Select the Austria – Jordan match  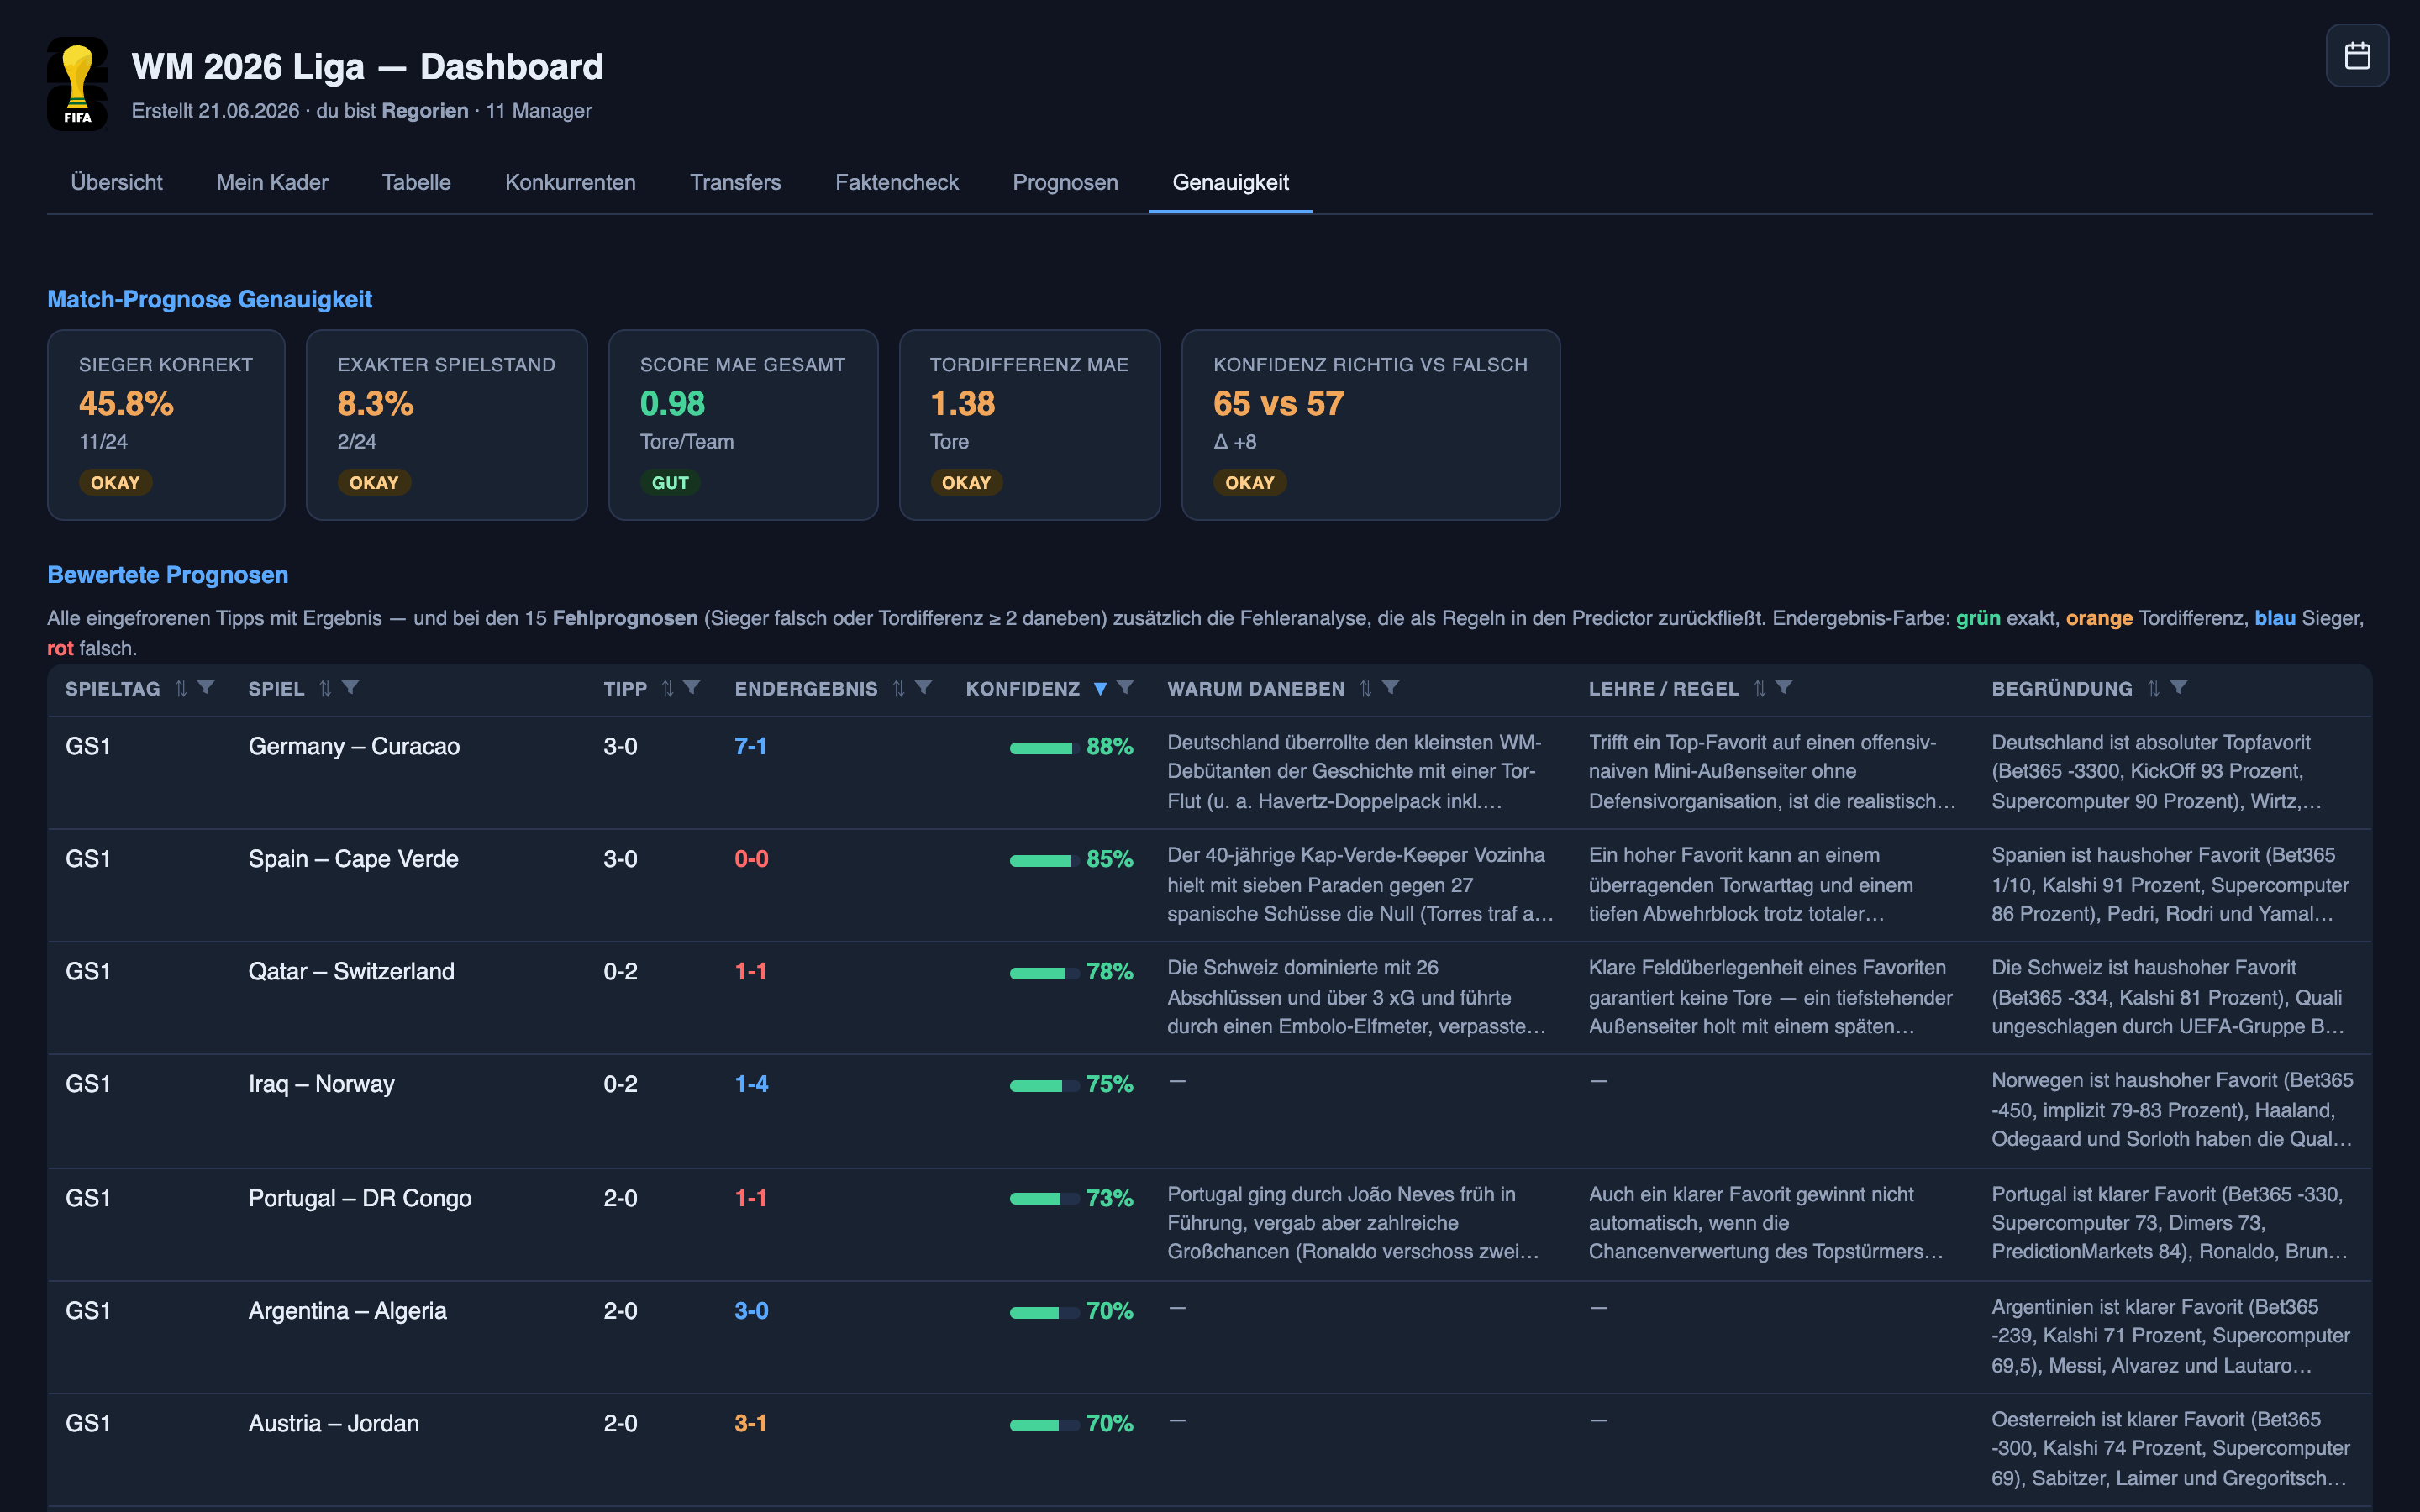(x=333, y=1423)
